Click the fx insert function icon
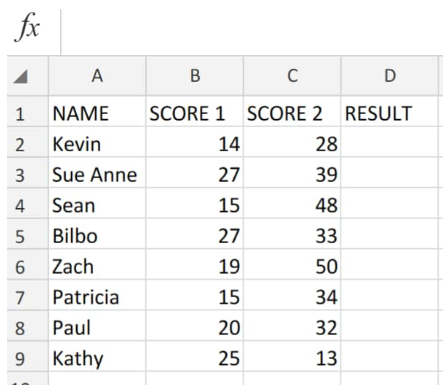The height and width of the screenshot is (385, 443). pyautogui.click(x=27, y=27)
